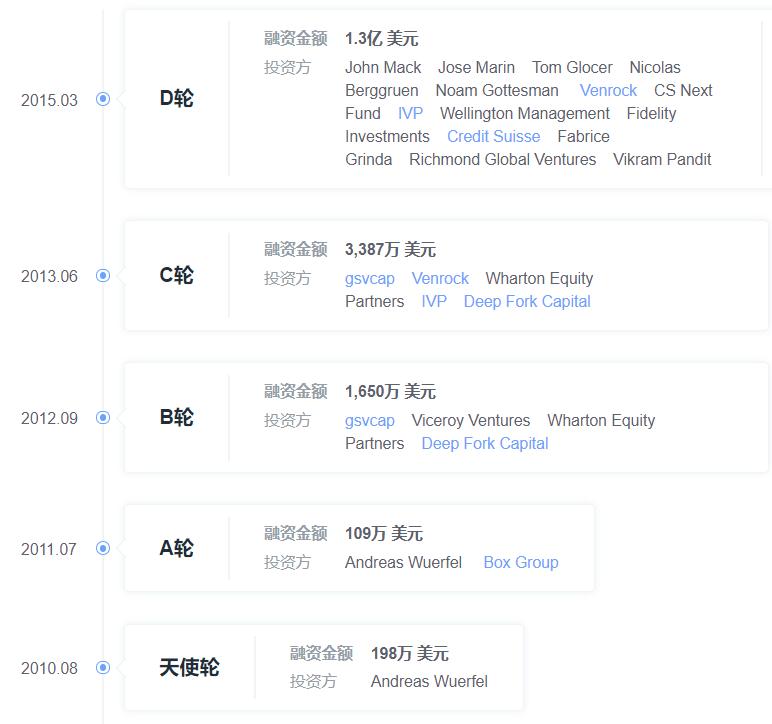Select the B轮 funding round card title
Screen dimensions: 772x724
(x=177, y=418)
